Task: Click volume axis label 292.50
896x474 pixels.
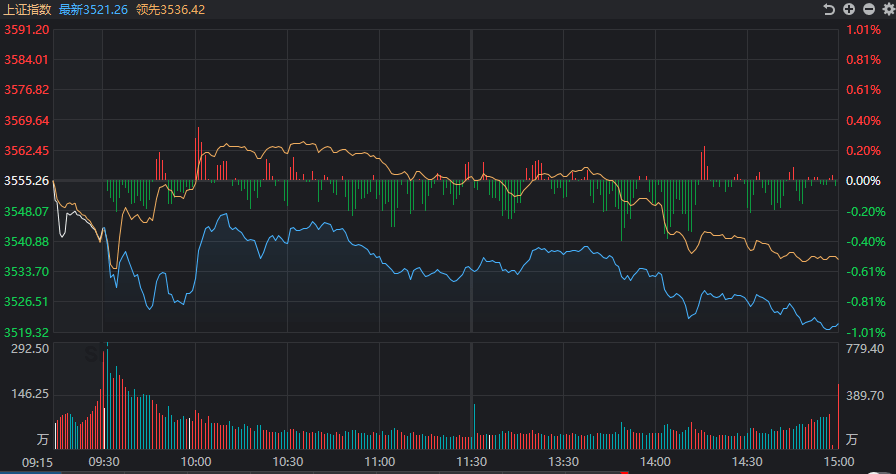Action: [x=31, y=348]
